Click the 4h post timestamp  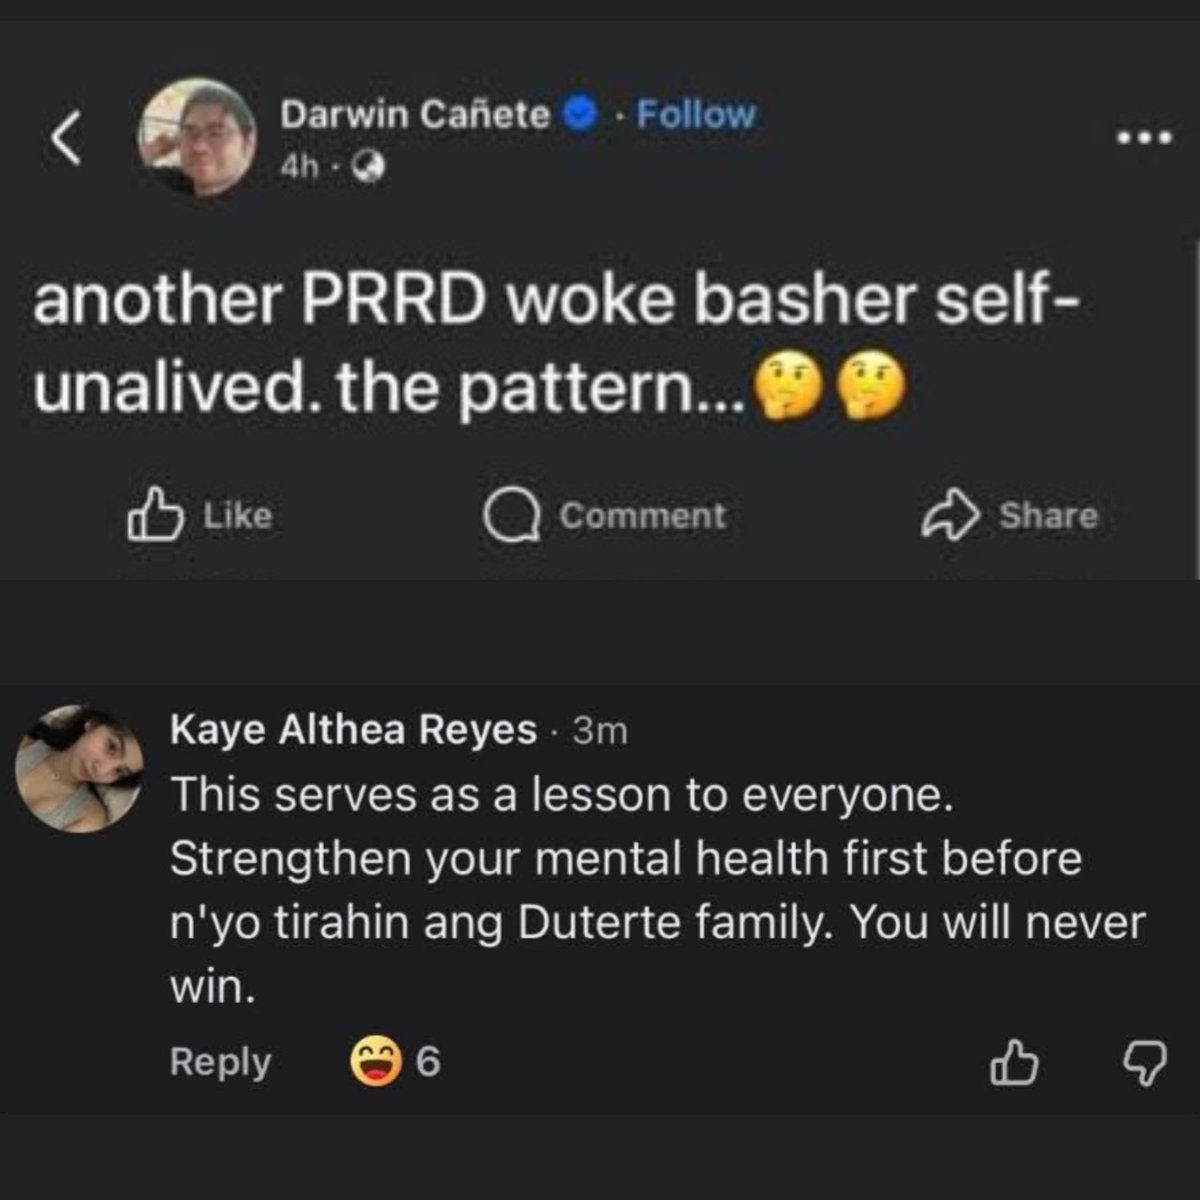pyautogui.click(x=299, y=169)
